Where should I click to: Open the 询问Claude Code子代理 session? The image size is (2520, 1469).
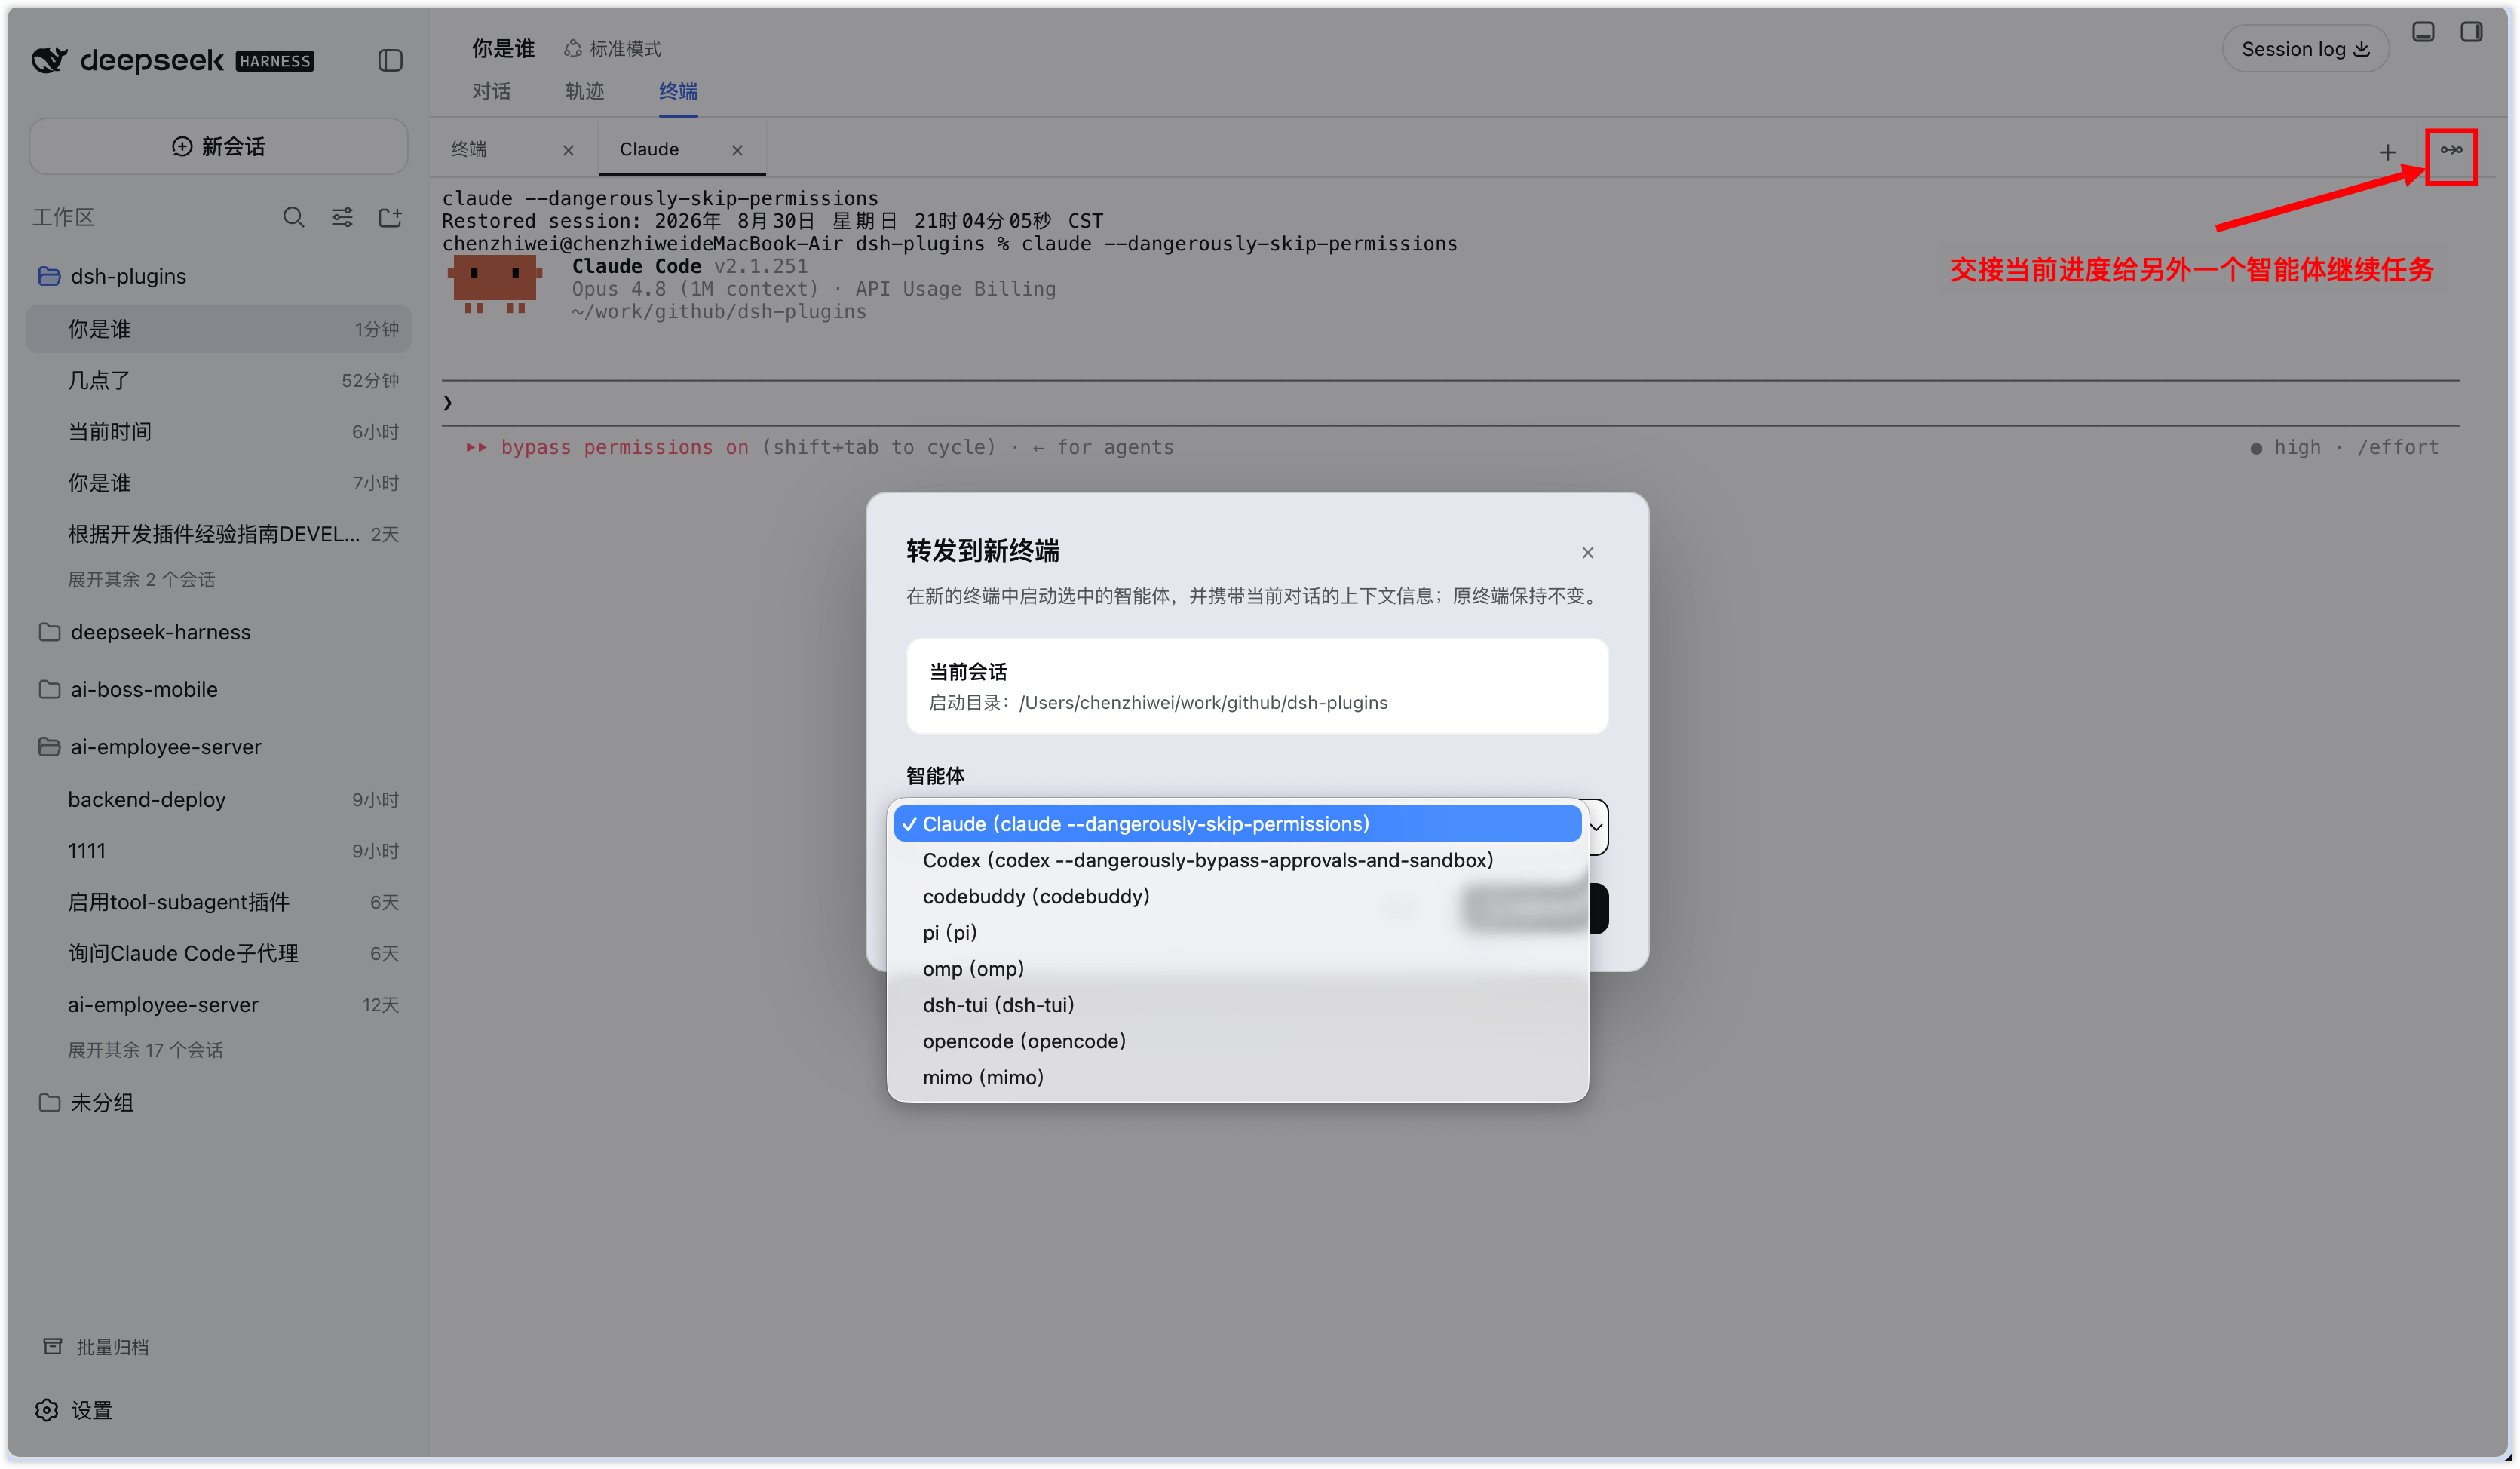click(x=218, y=953)
